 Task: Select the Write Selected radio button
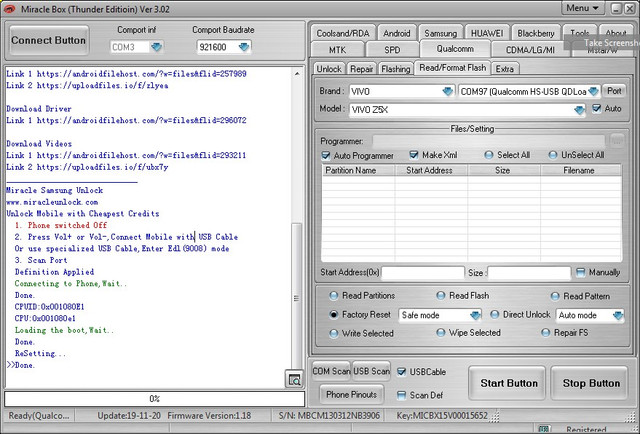(333, 334)
